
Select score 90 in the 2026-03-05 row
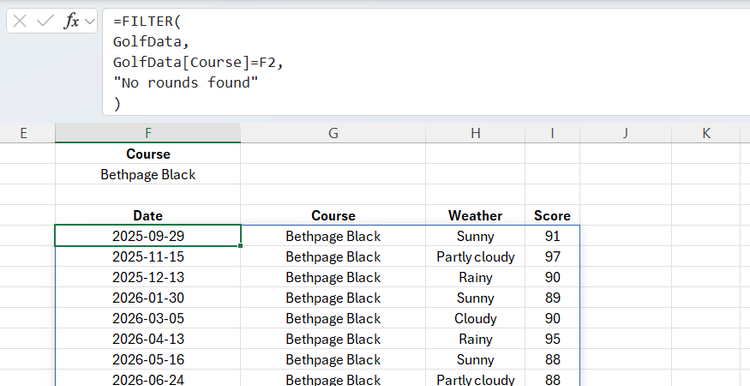552,318
